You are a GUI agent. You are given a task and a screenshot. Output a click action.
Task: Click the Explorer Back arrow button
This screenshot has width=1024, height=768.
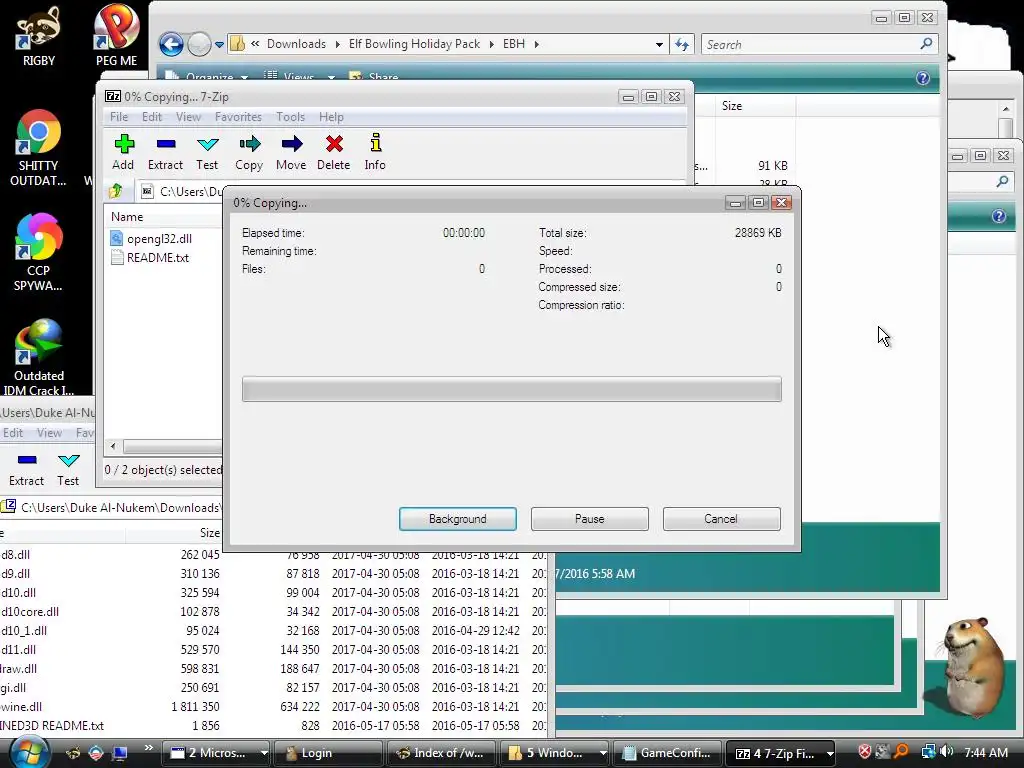(171, 44)
